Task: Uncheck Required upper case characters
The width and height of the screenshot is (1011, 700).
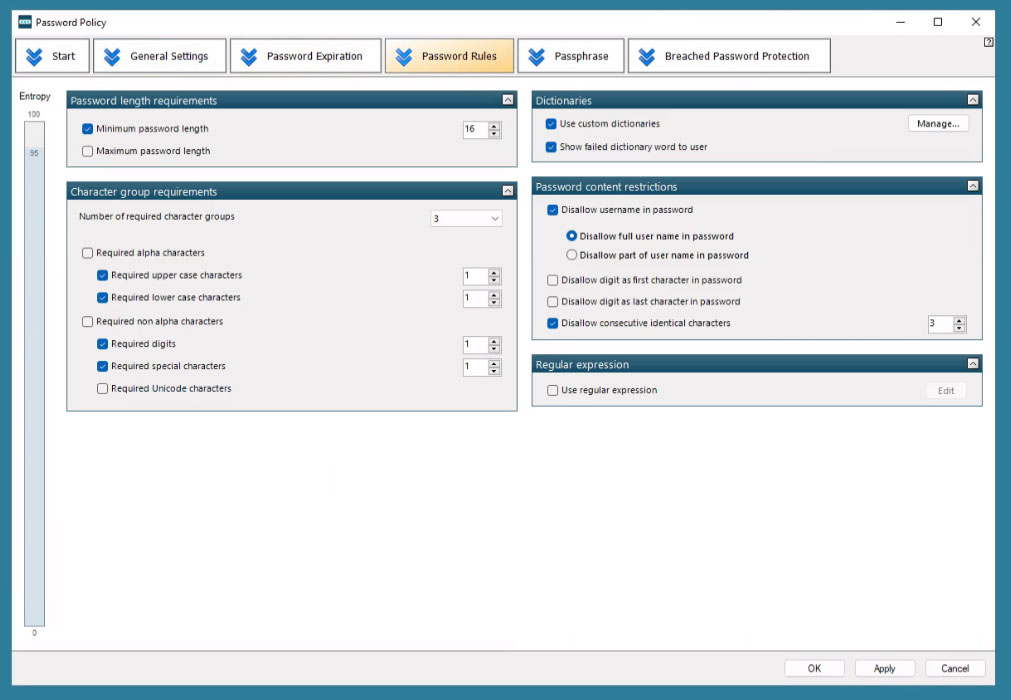Action: [103, 276]
